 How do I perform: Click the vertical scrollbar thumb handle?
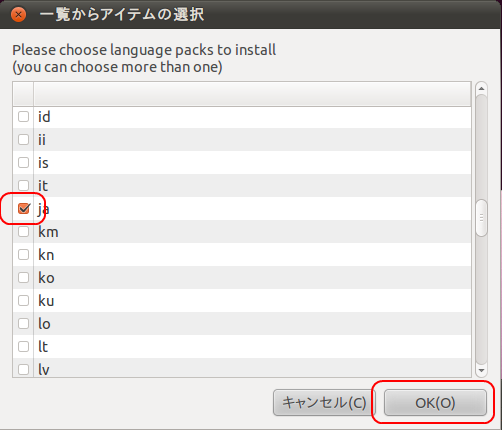pyautogui.click(x=481, y=218)
